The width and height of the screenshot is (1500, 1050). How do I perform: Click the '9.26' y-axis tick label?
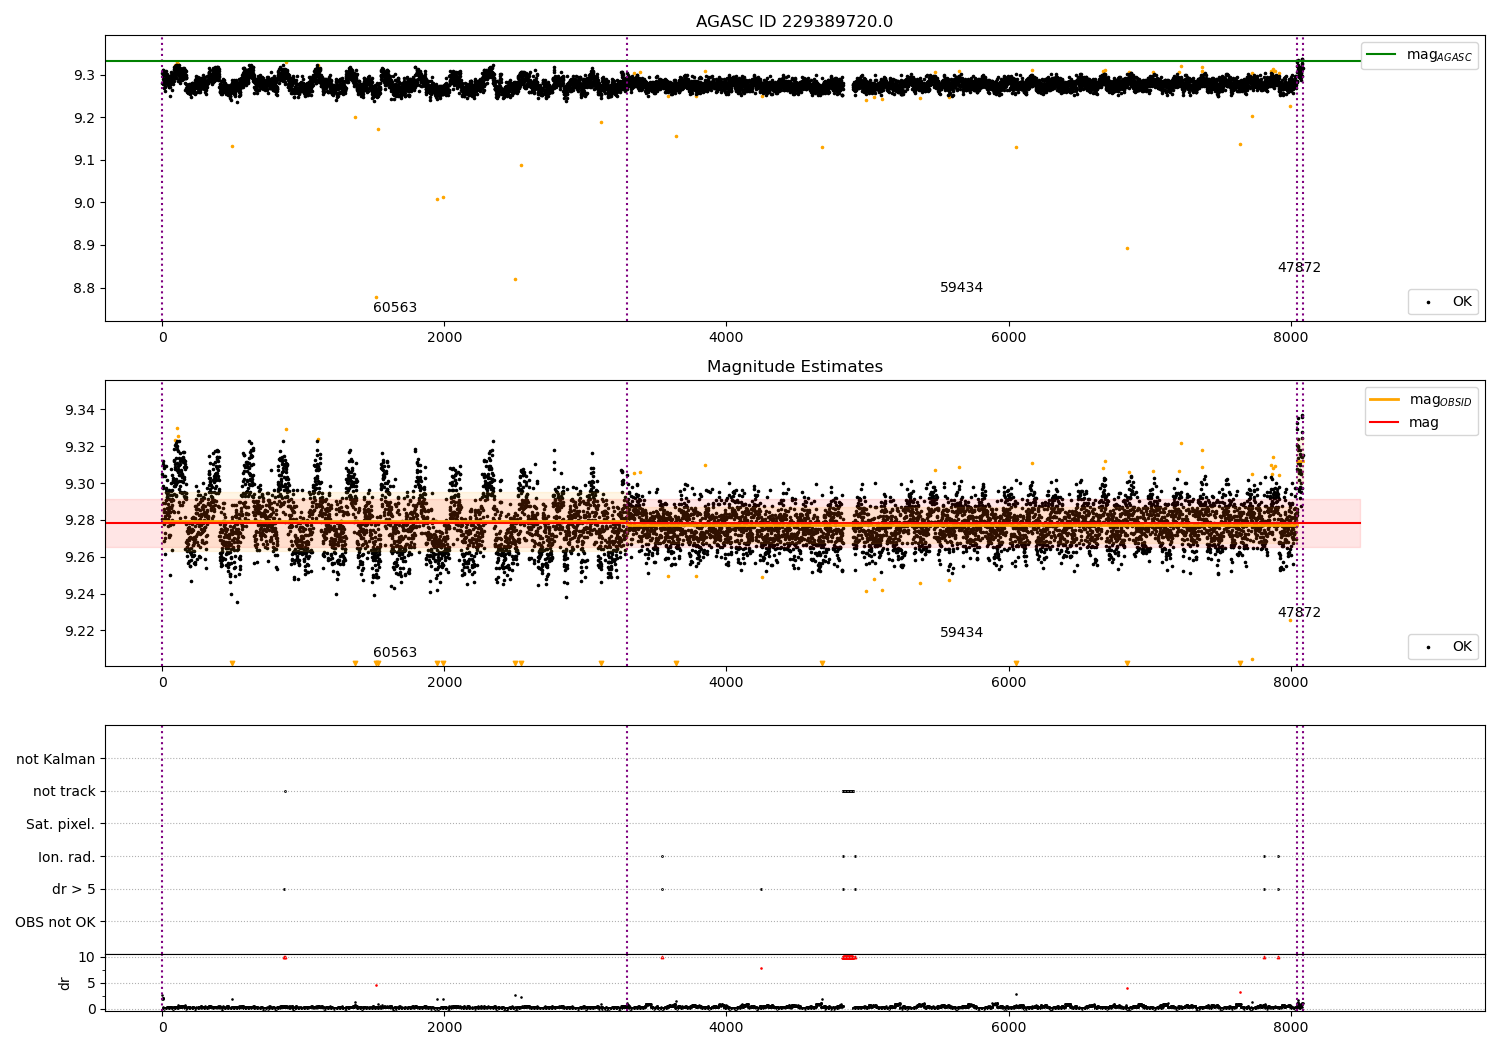click(81, 558)
